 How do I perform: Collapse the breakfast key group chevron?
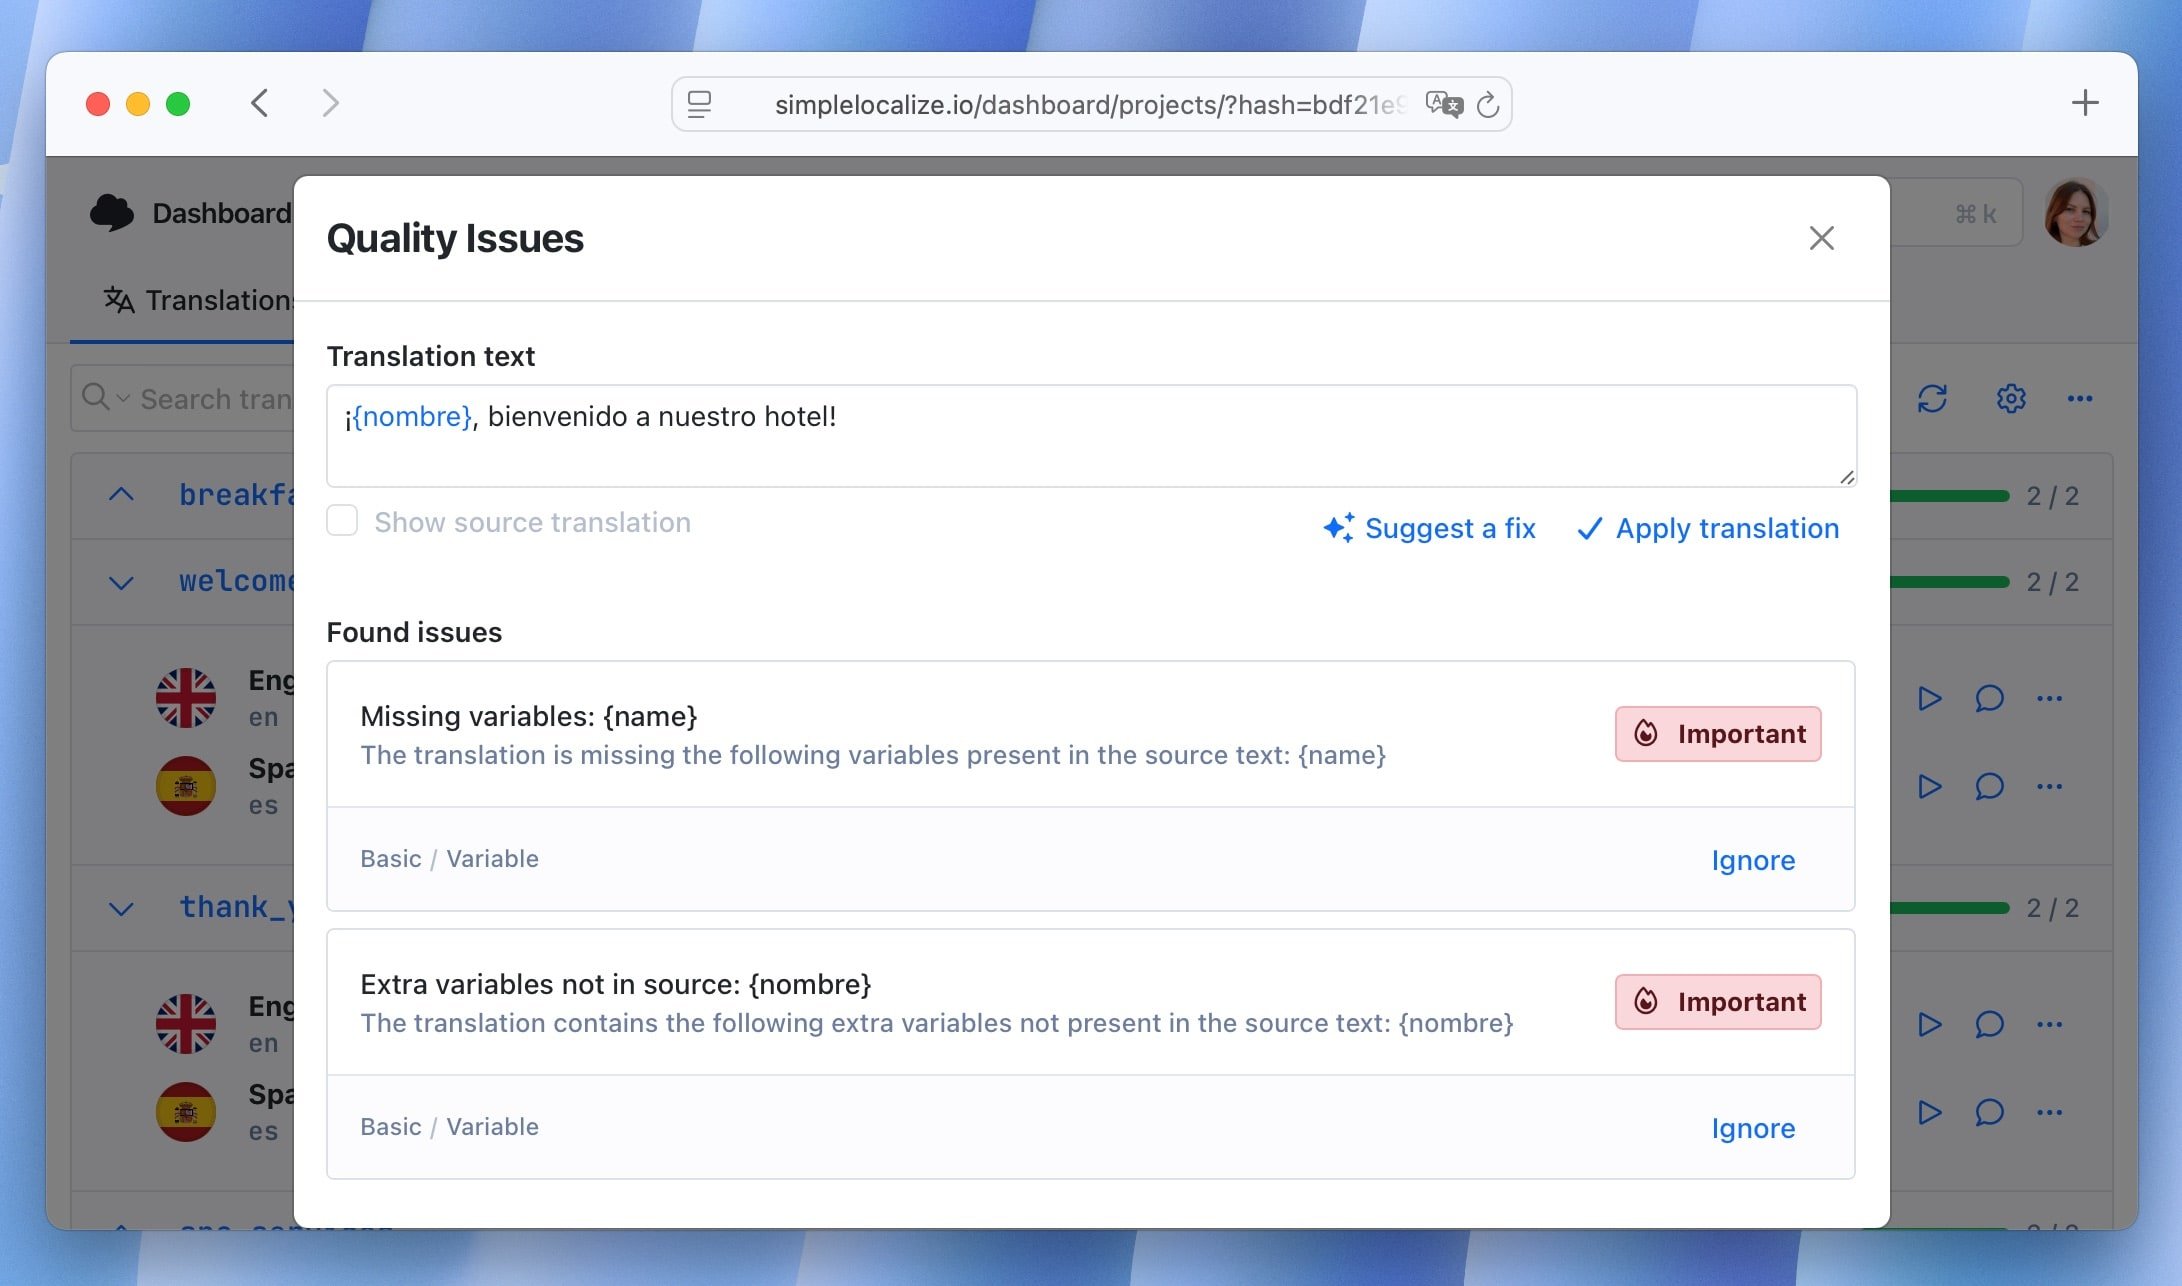click(x=121, y=495)
